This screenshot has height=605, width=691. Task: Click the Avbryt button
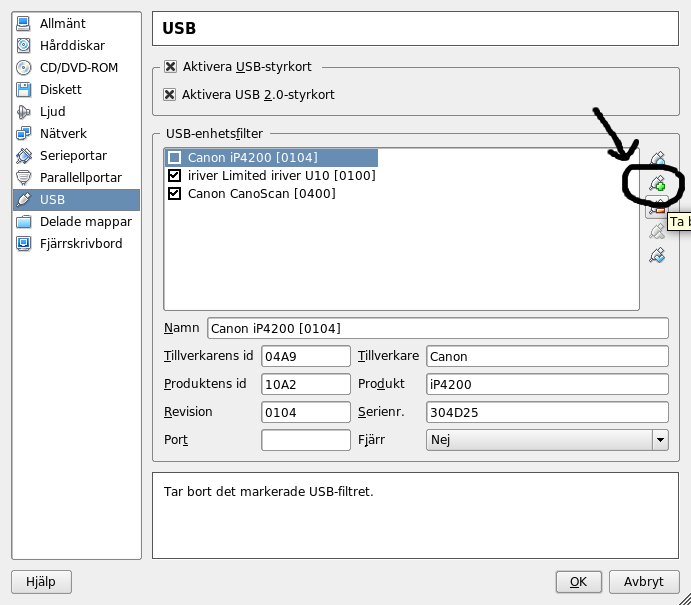[643, 582]
